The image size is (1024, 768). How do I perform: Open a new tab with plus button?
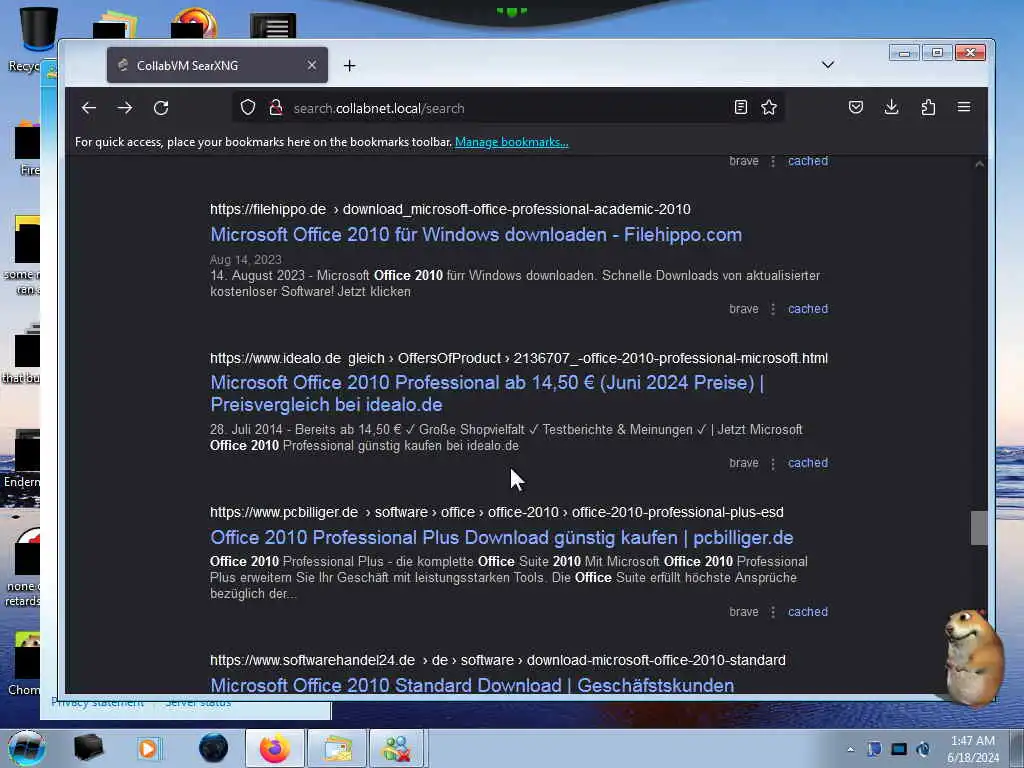coord(349,65)
